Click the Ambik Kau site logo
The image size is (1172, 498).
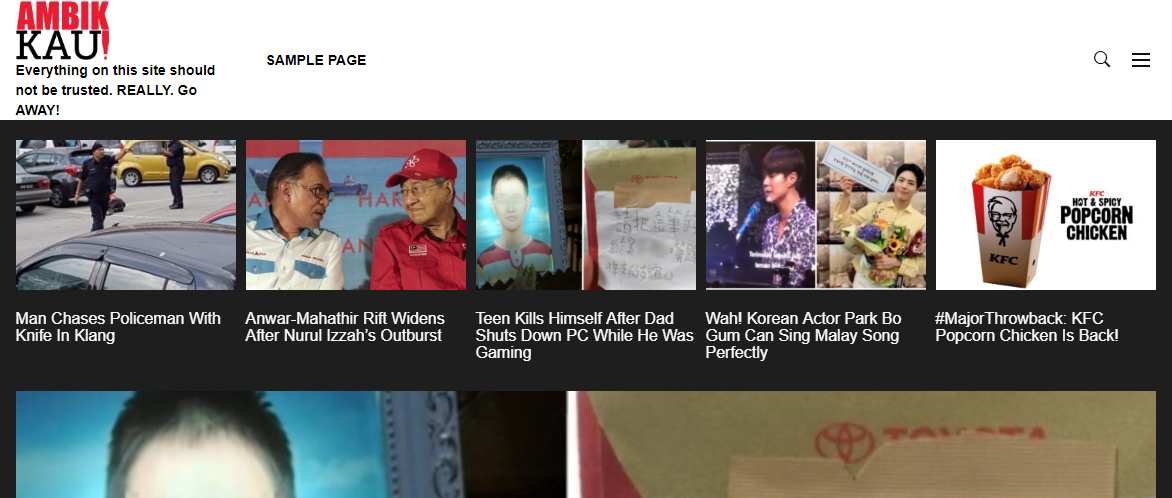pos(64,31)
